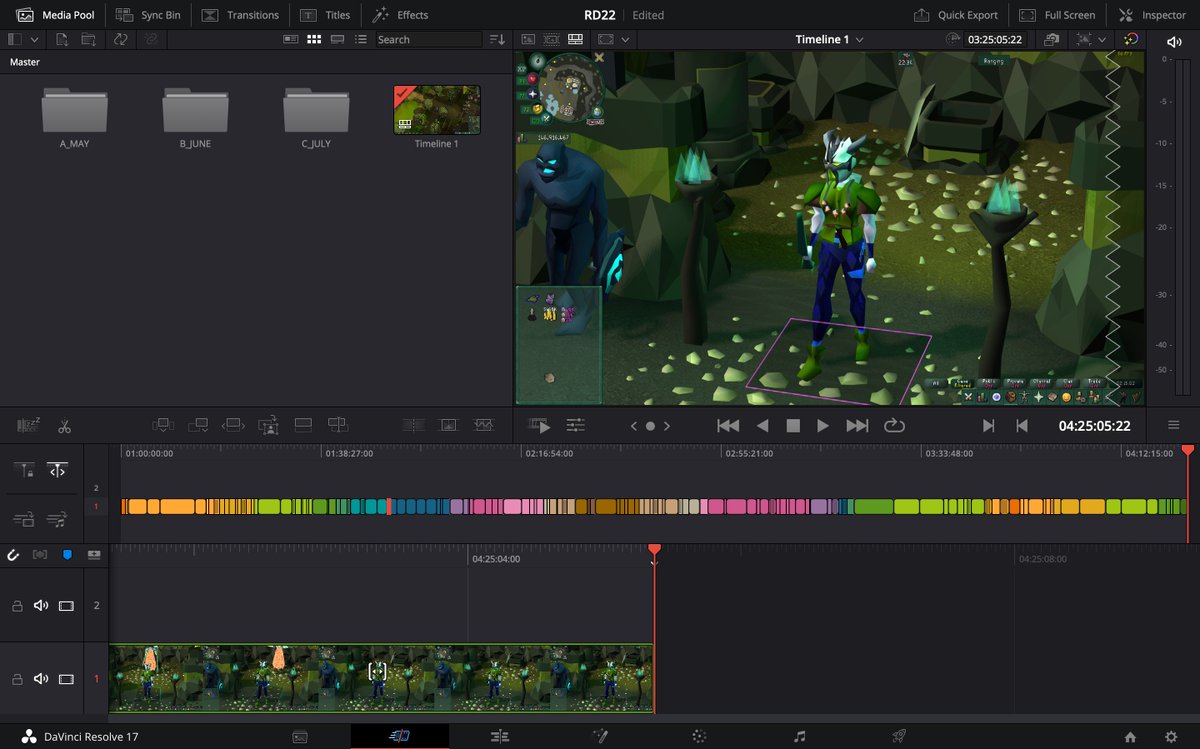1200x749 pixels.
Task: Toggle the Loop playback button
Action: point(894,425)
